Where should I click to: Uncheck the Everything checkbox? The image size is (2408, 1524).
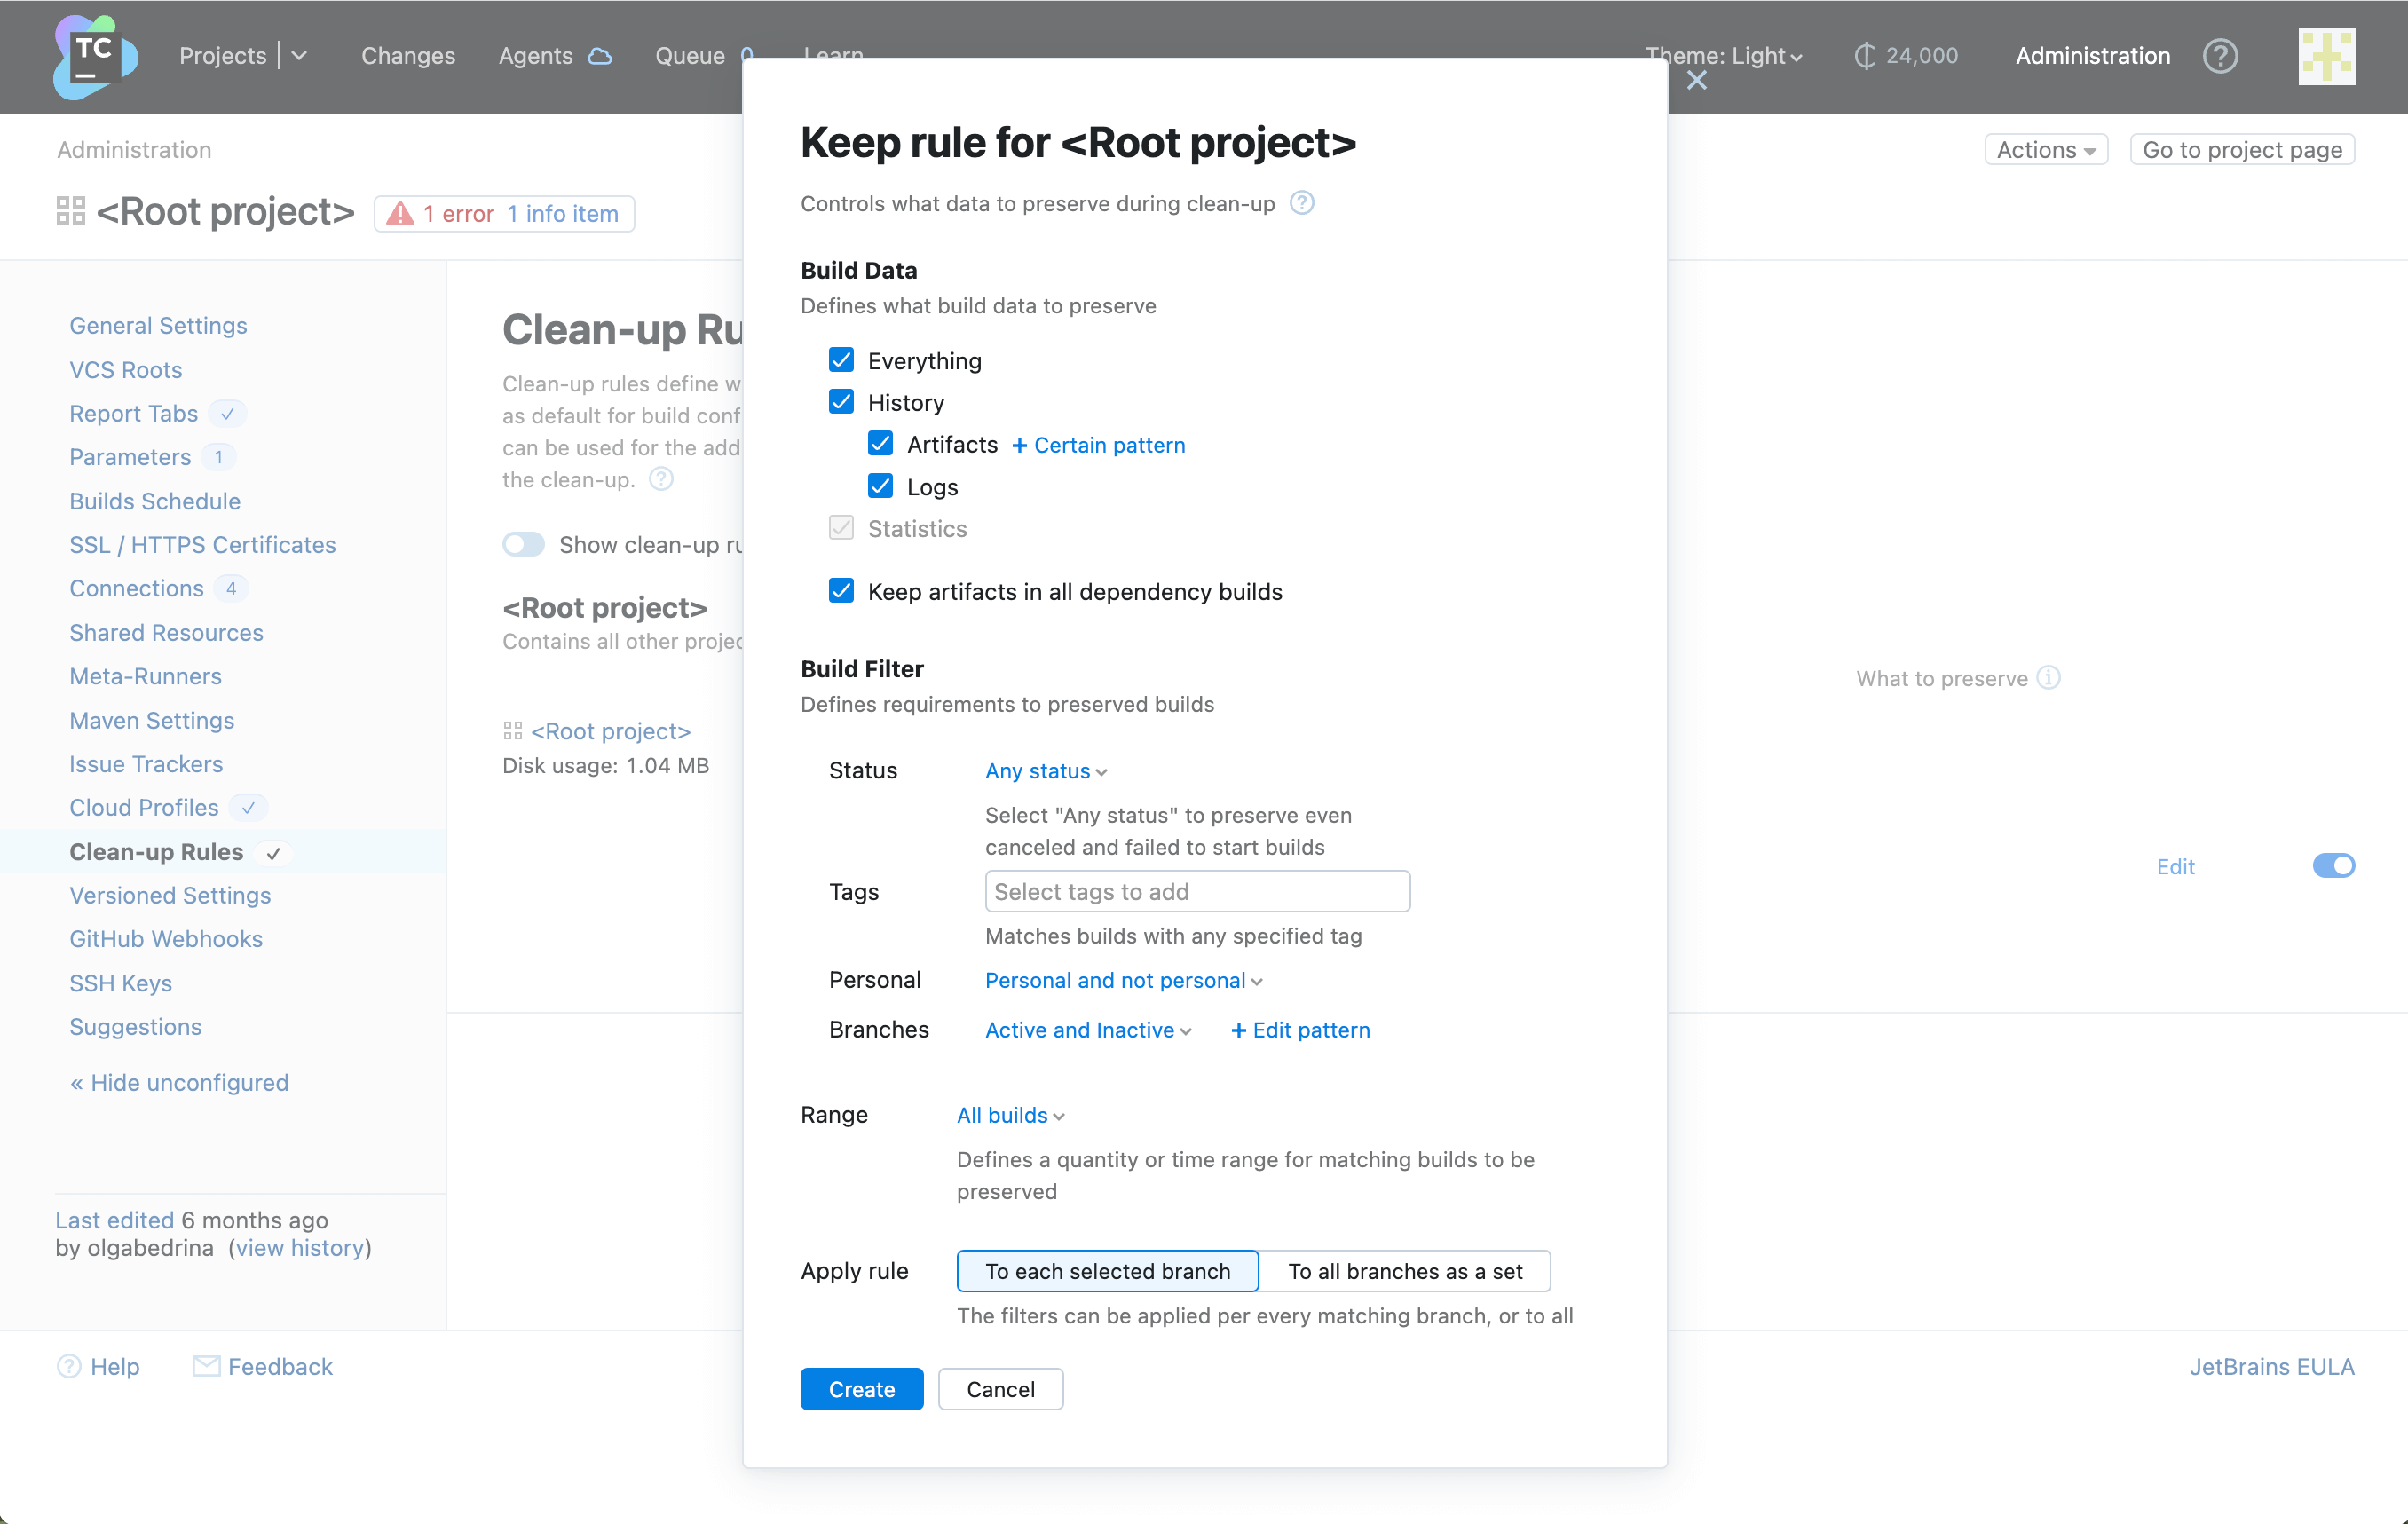(x=841, y=360)
